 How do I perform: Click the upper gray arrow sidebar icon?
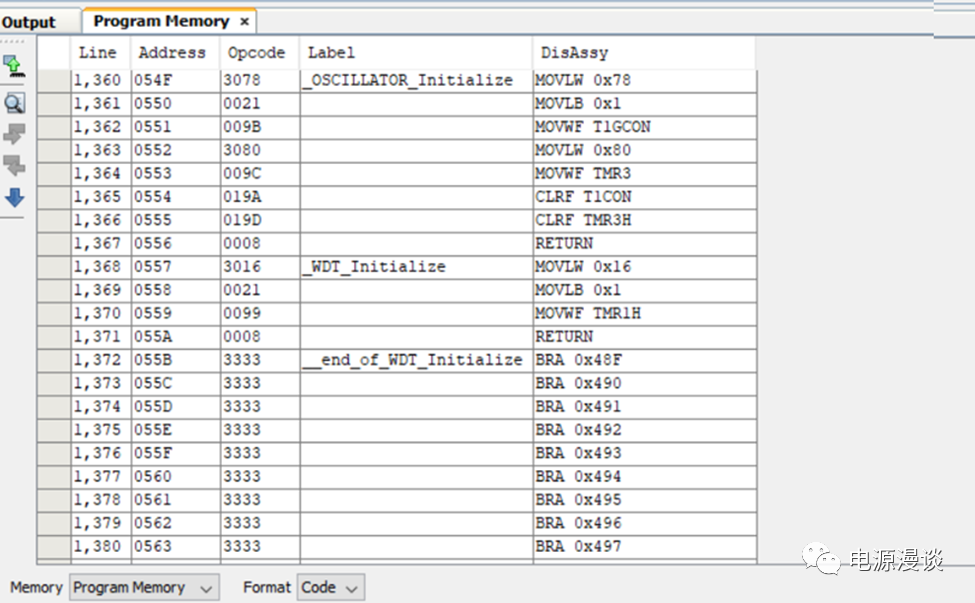point(14,134)
